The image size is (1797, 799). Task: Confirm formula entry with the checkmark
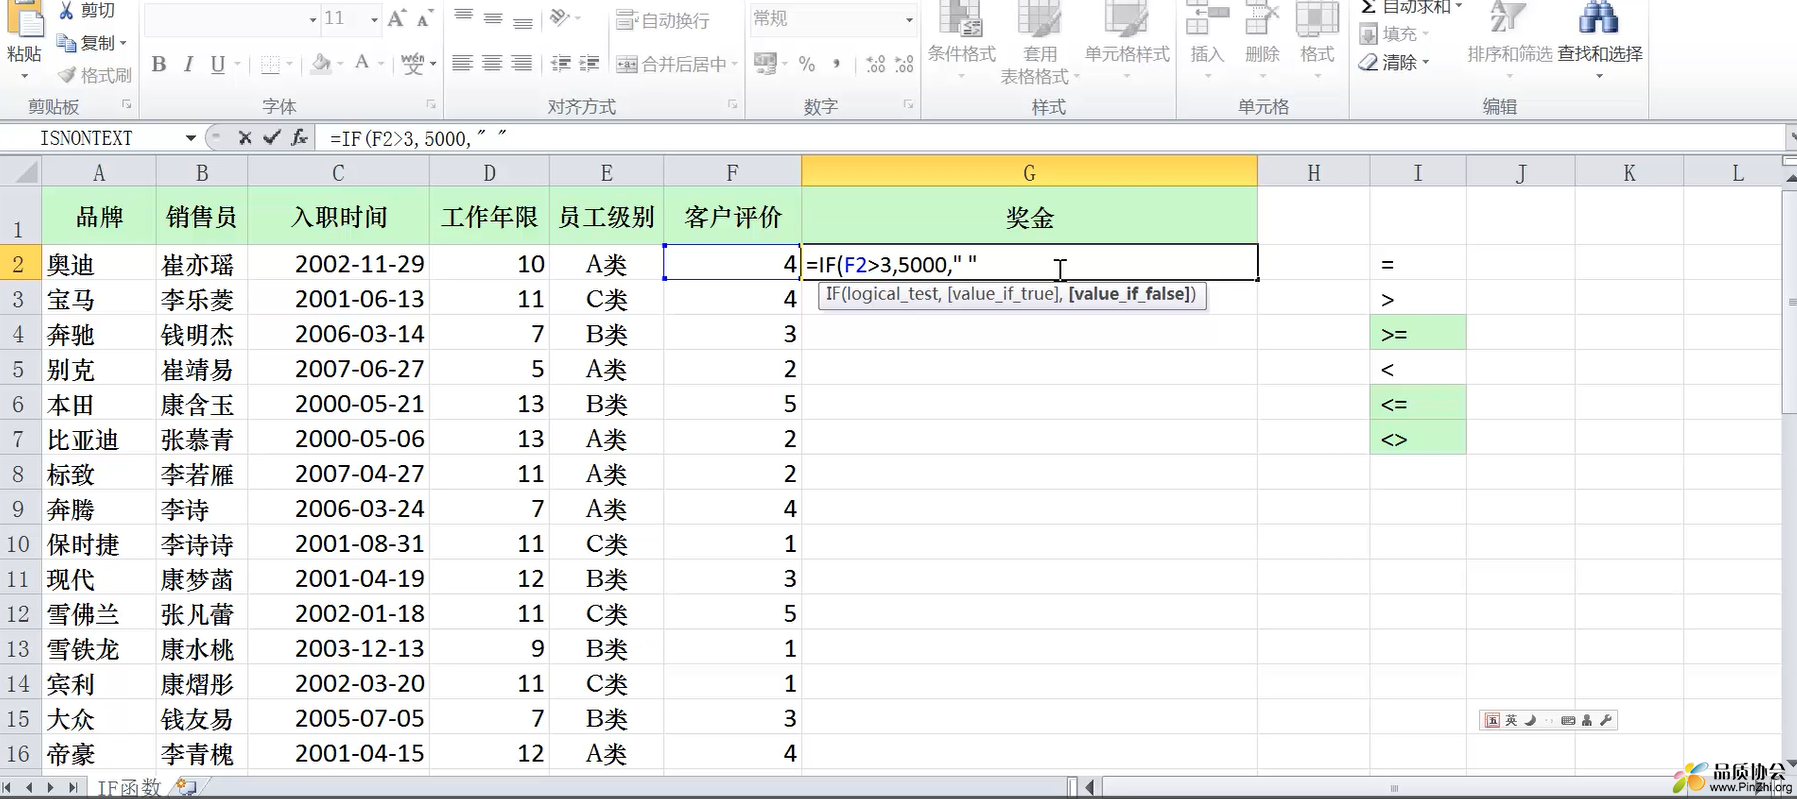click(x=271, y=138)
